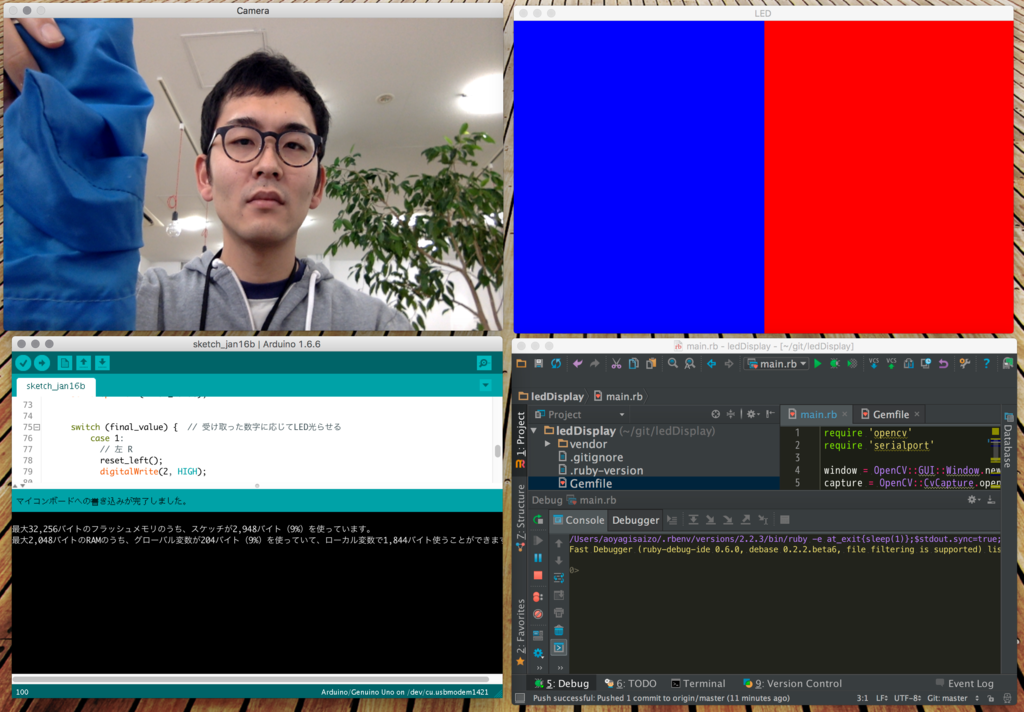Open 9: Version Control tool window

[793, 683]
